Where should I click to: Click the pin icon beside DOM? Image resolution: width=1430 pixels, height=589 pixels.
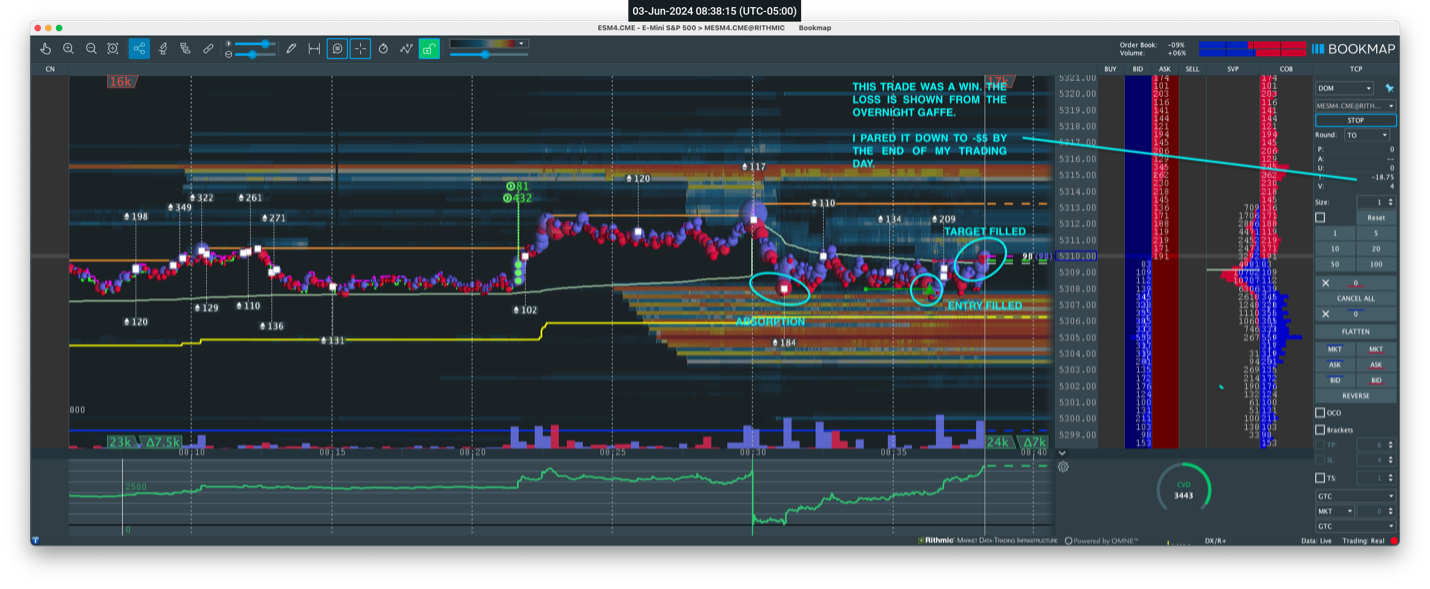(x=1389, y=89)
